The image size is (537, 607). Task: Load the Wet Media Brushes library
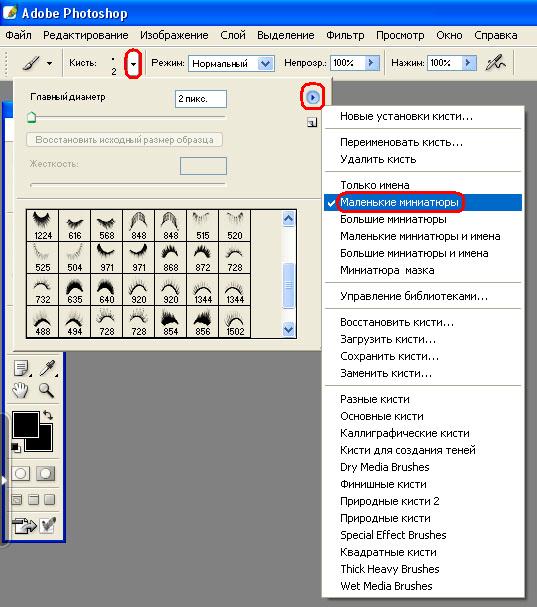(423, 586)
